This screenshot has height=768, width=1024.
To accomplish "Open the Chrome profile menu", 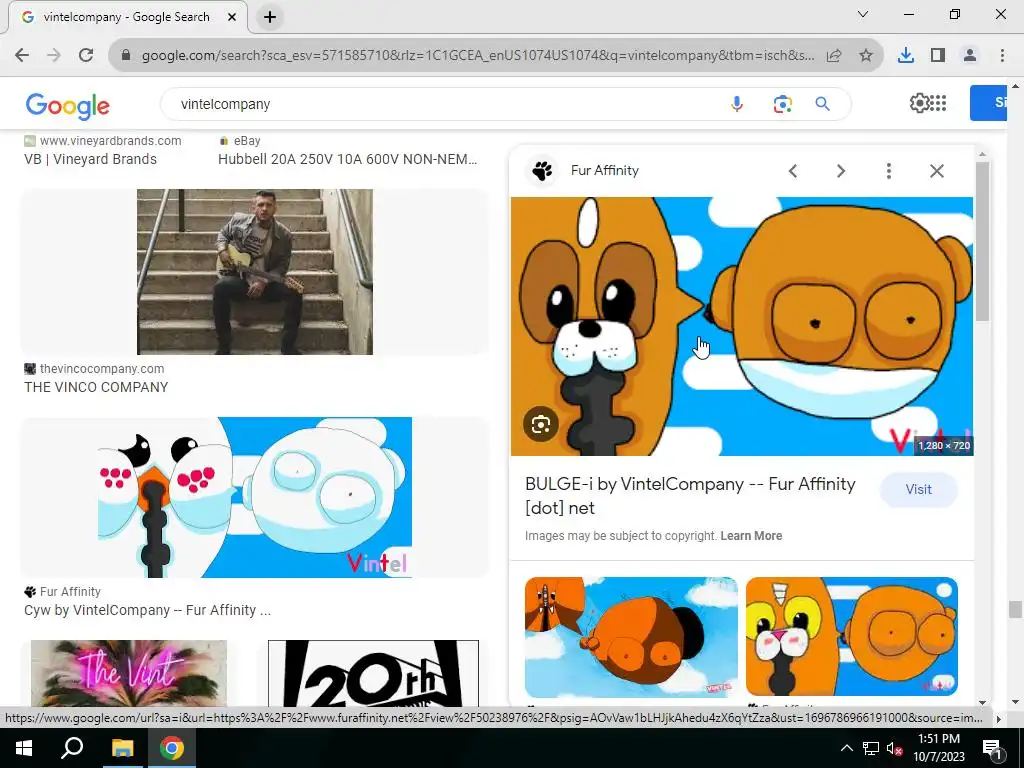I will click(x=970, y=56).
